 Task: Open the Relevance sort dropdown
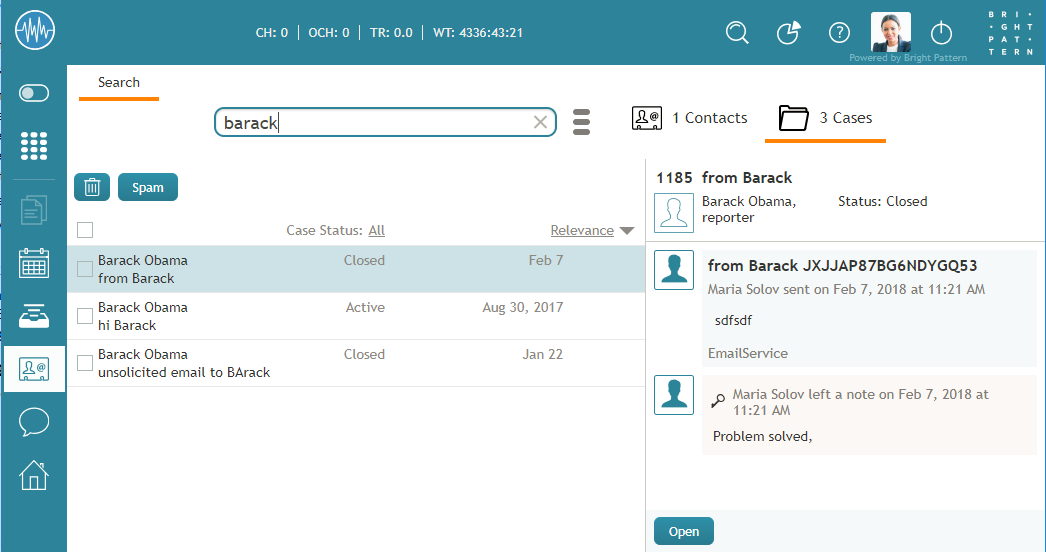(x=592, y=231)
